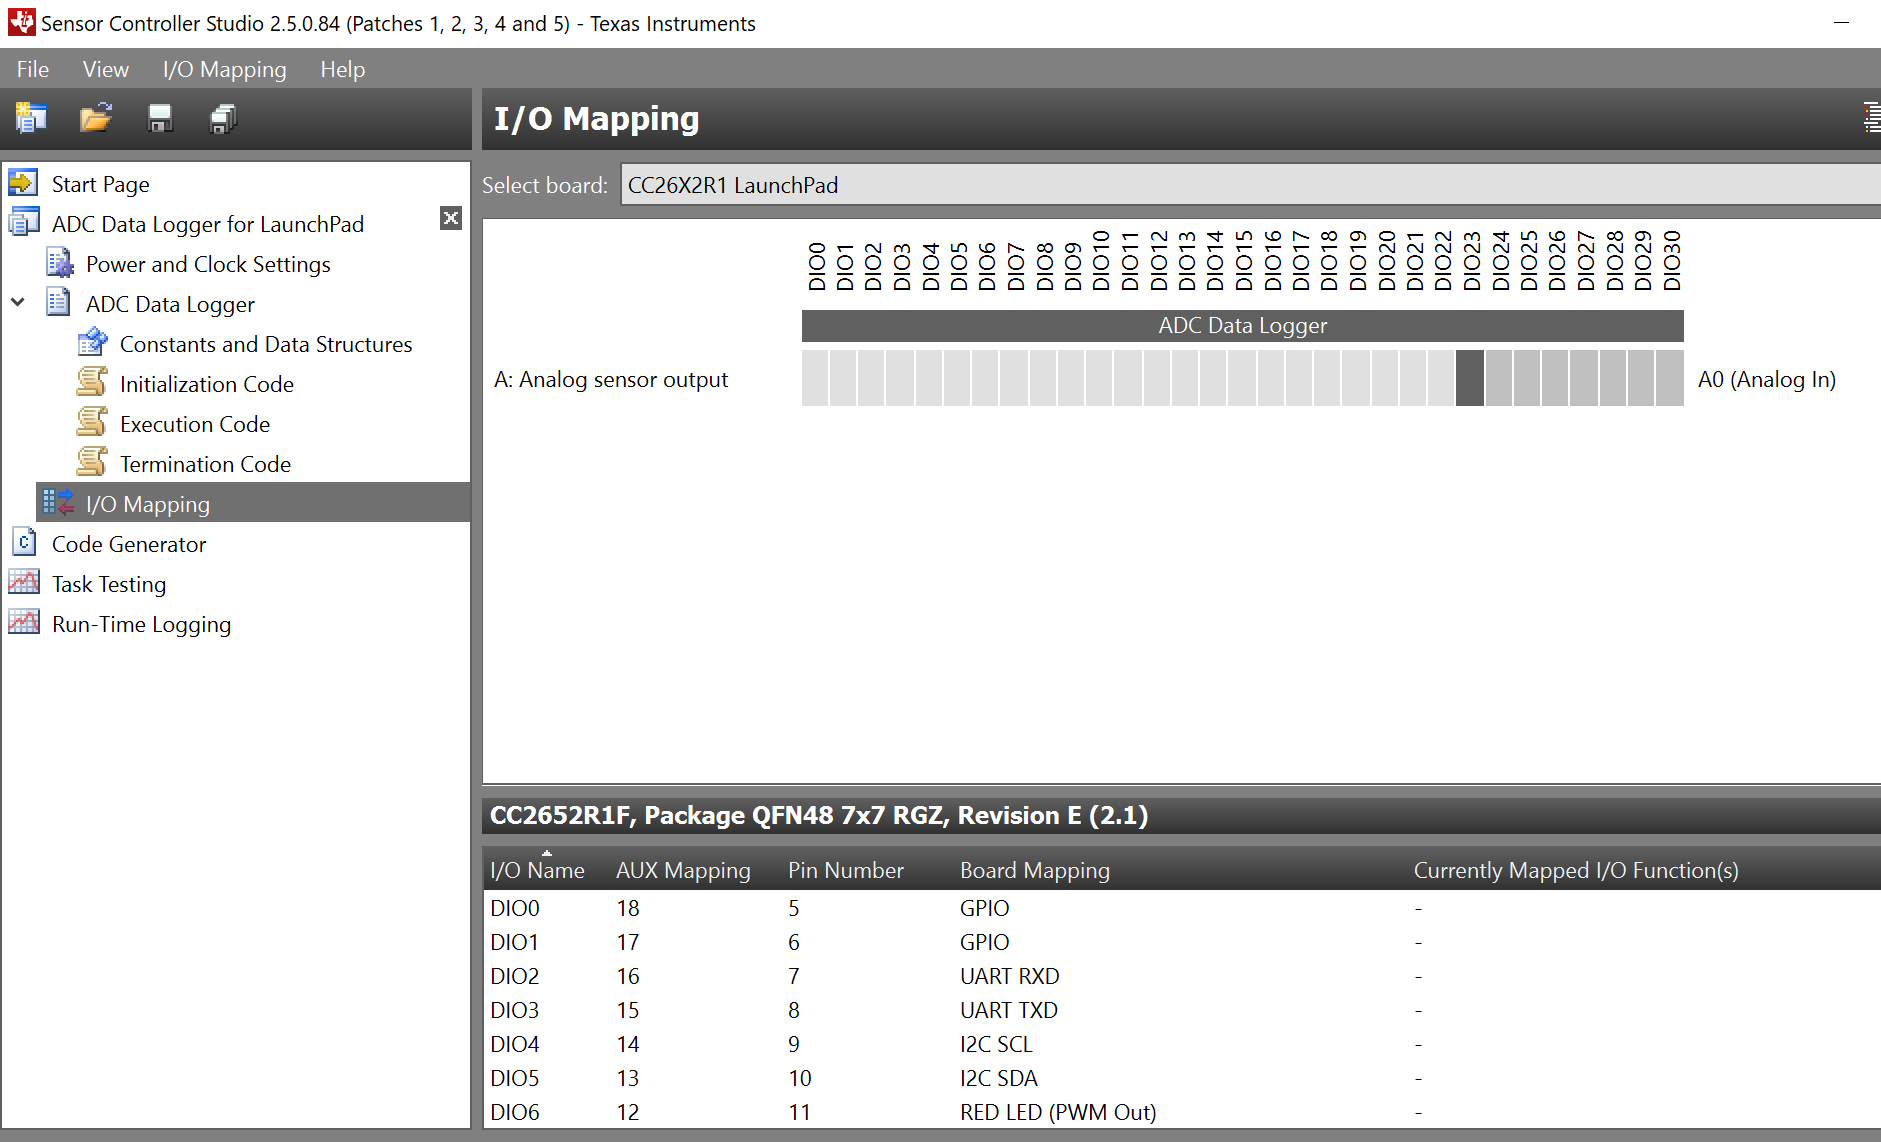Open the Code Generator C file icon
The image size is (1881, 1142).
(x=24, y=543)
